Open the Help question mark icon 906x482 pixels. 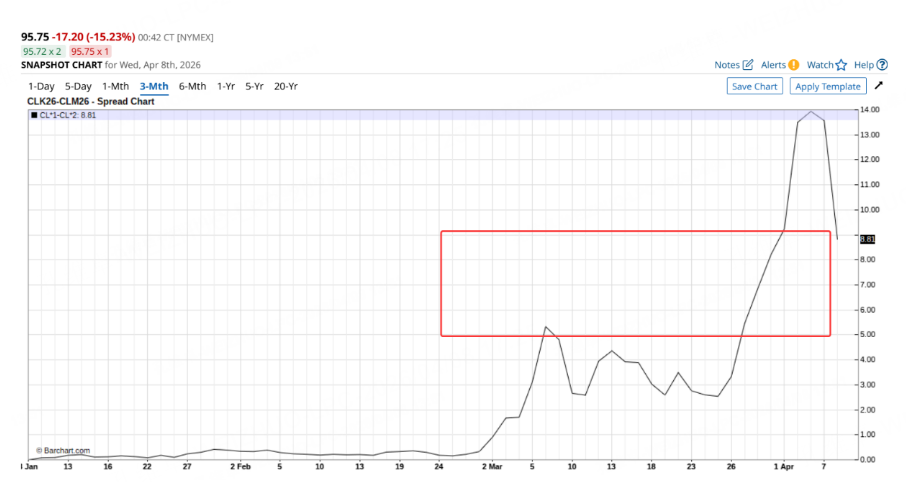coord(882,65)
